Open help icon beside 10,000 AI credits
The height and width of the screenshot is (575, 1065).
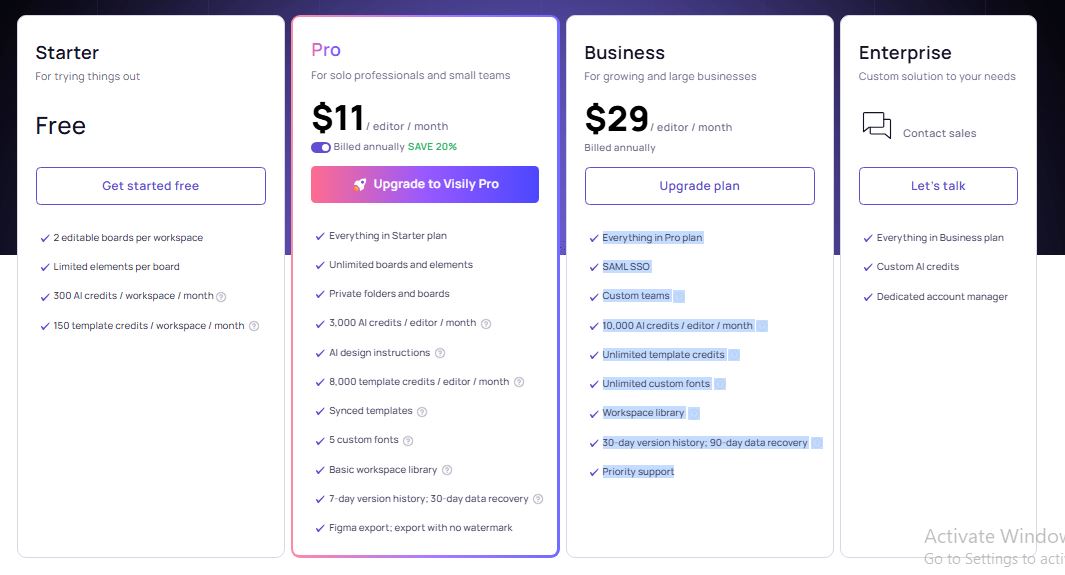pyautogui.click(x=762, y=326)
